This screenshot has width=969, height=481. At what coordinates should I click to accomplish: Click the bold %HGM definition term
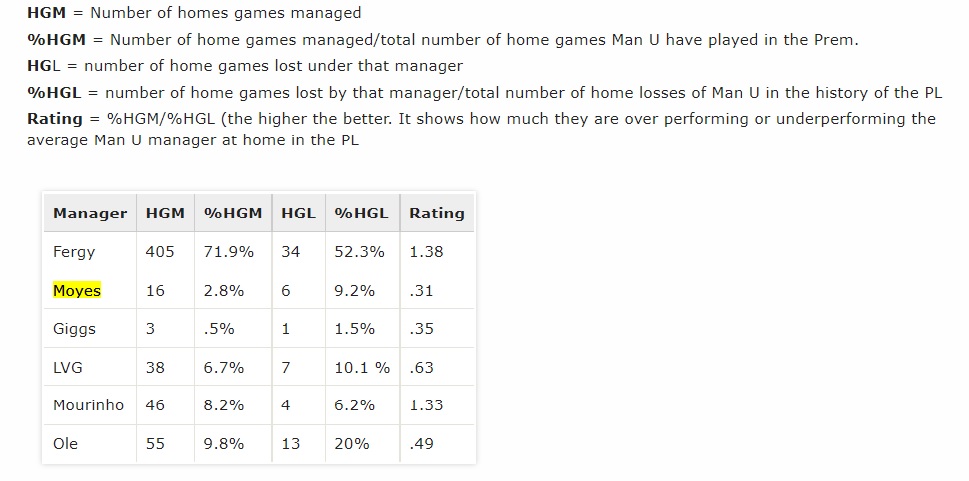tap(56, 40)
